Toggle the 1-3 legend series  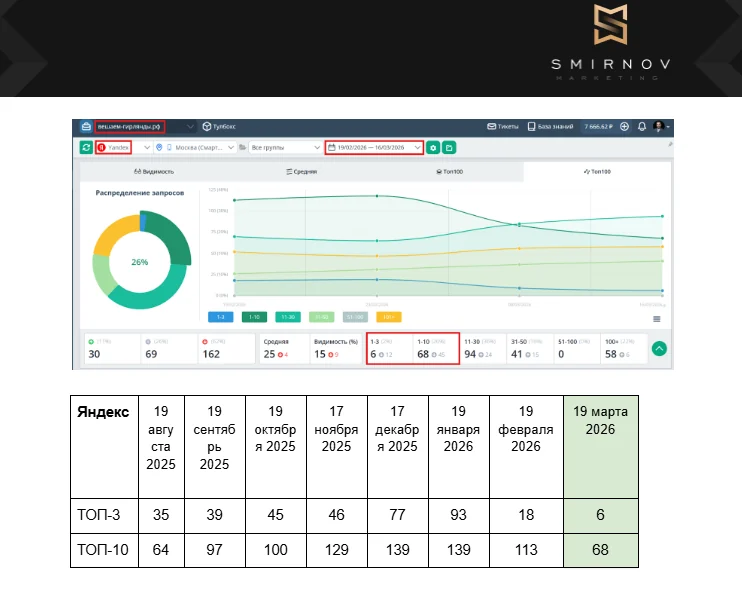click(x=221, y=317)
